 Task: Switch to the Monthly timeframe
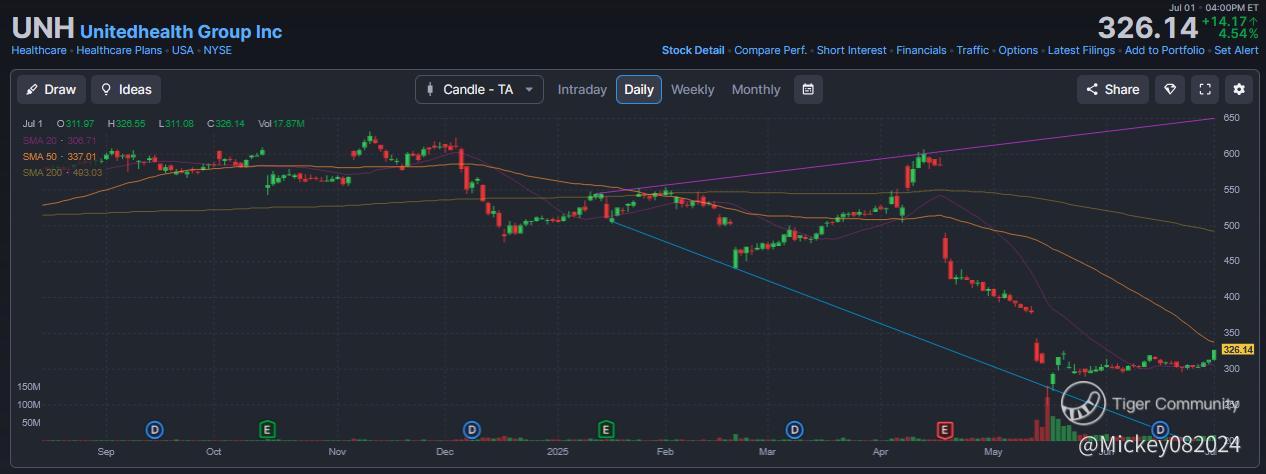tap(756, 89)
